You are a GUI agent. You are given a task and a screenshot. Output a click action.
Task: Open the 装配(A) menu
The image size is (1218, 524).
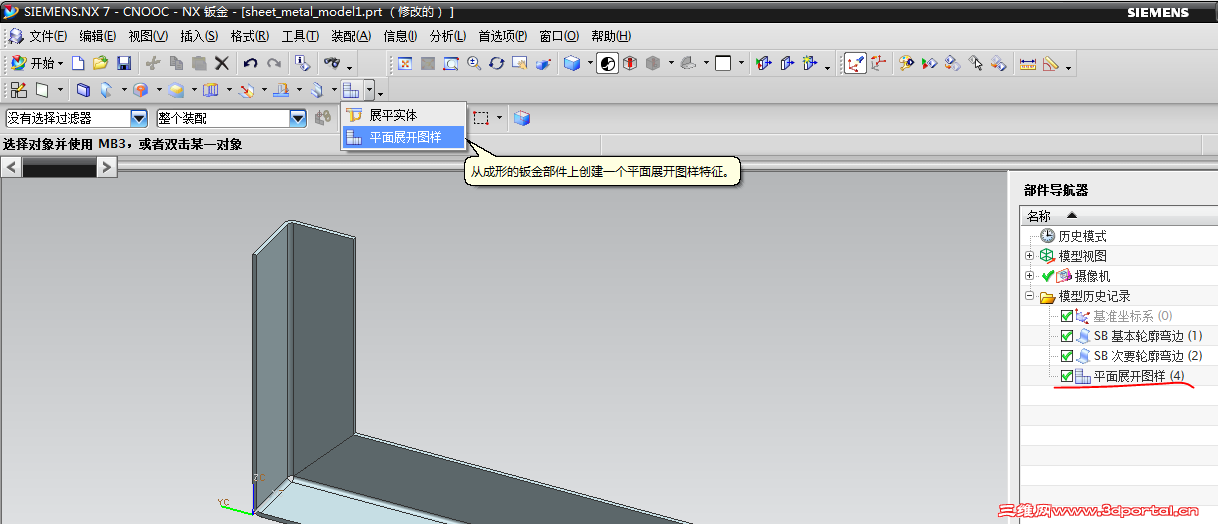click(351, 36)
